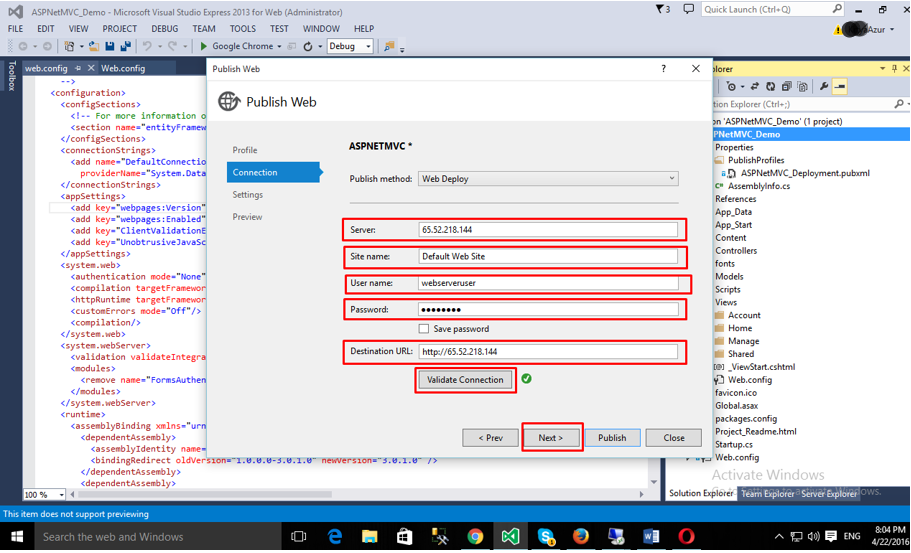Expand the pending changes filter dropdown arrow
Viewport: 911px width, 553px height.
point(741,87)
